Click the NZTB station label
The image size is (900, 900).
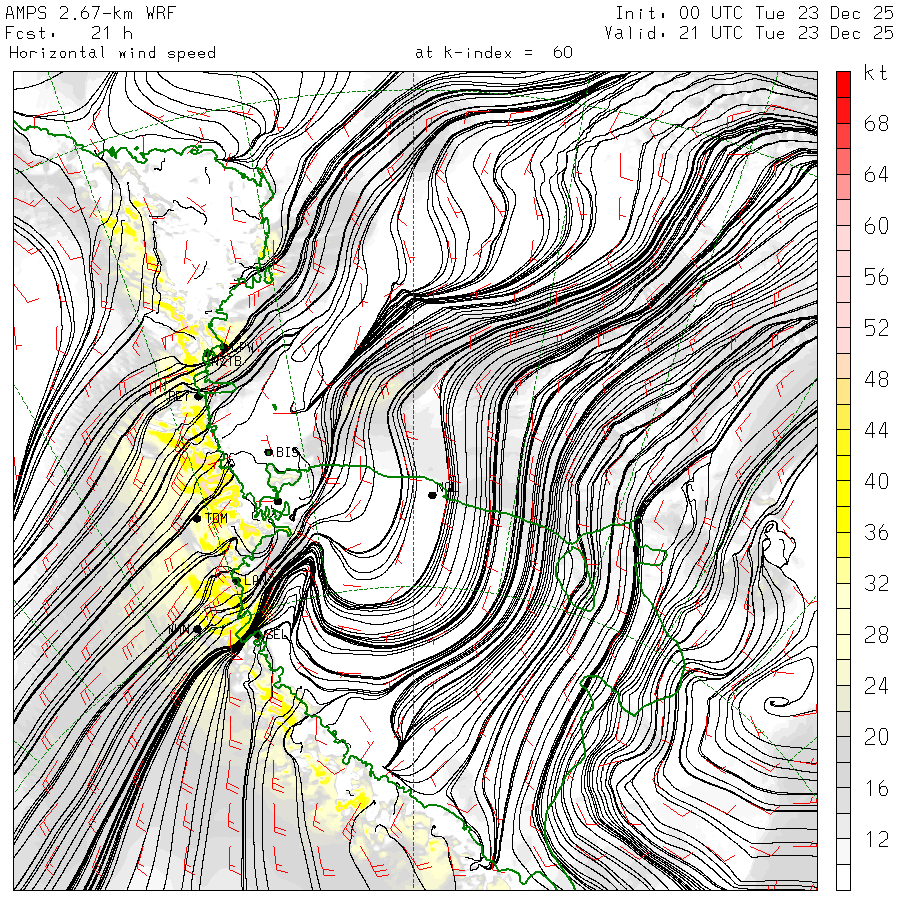pos(227,362)
